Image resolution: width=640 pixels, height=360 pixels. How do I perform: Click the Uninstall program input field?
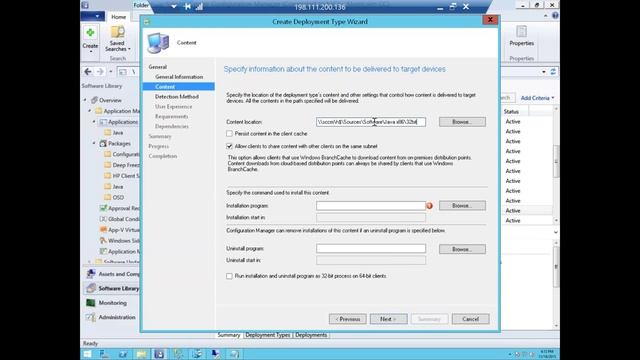371,249
